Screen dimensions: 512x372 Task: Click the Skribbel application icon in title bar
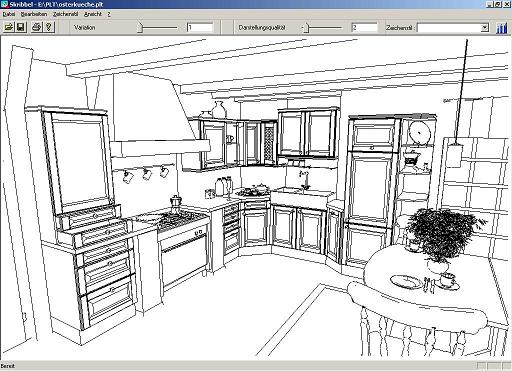(4, 4)
